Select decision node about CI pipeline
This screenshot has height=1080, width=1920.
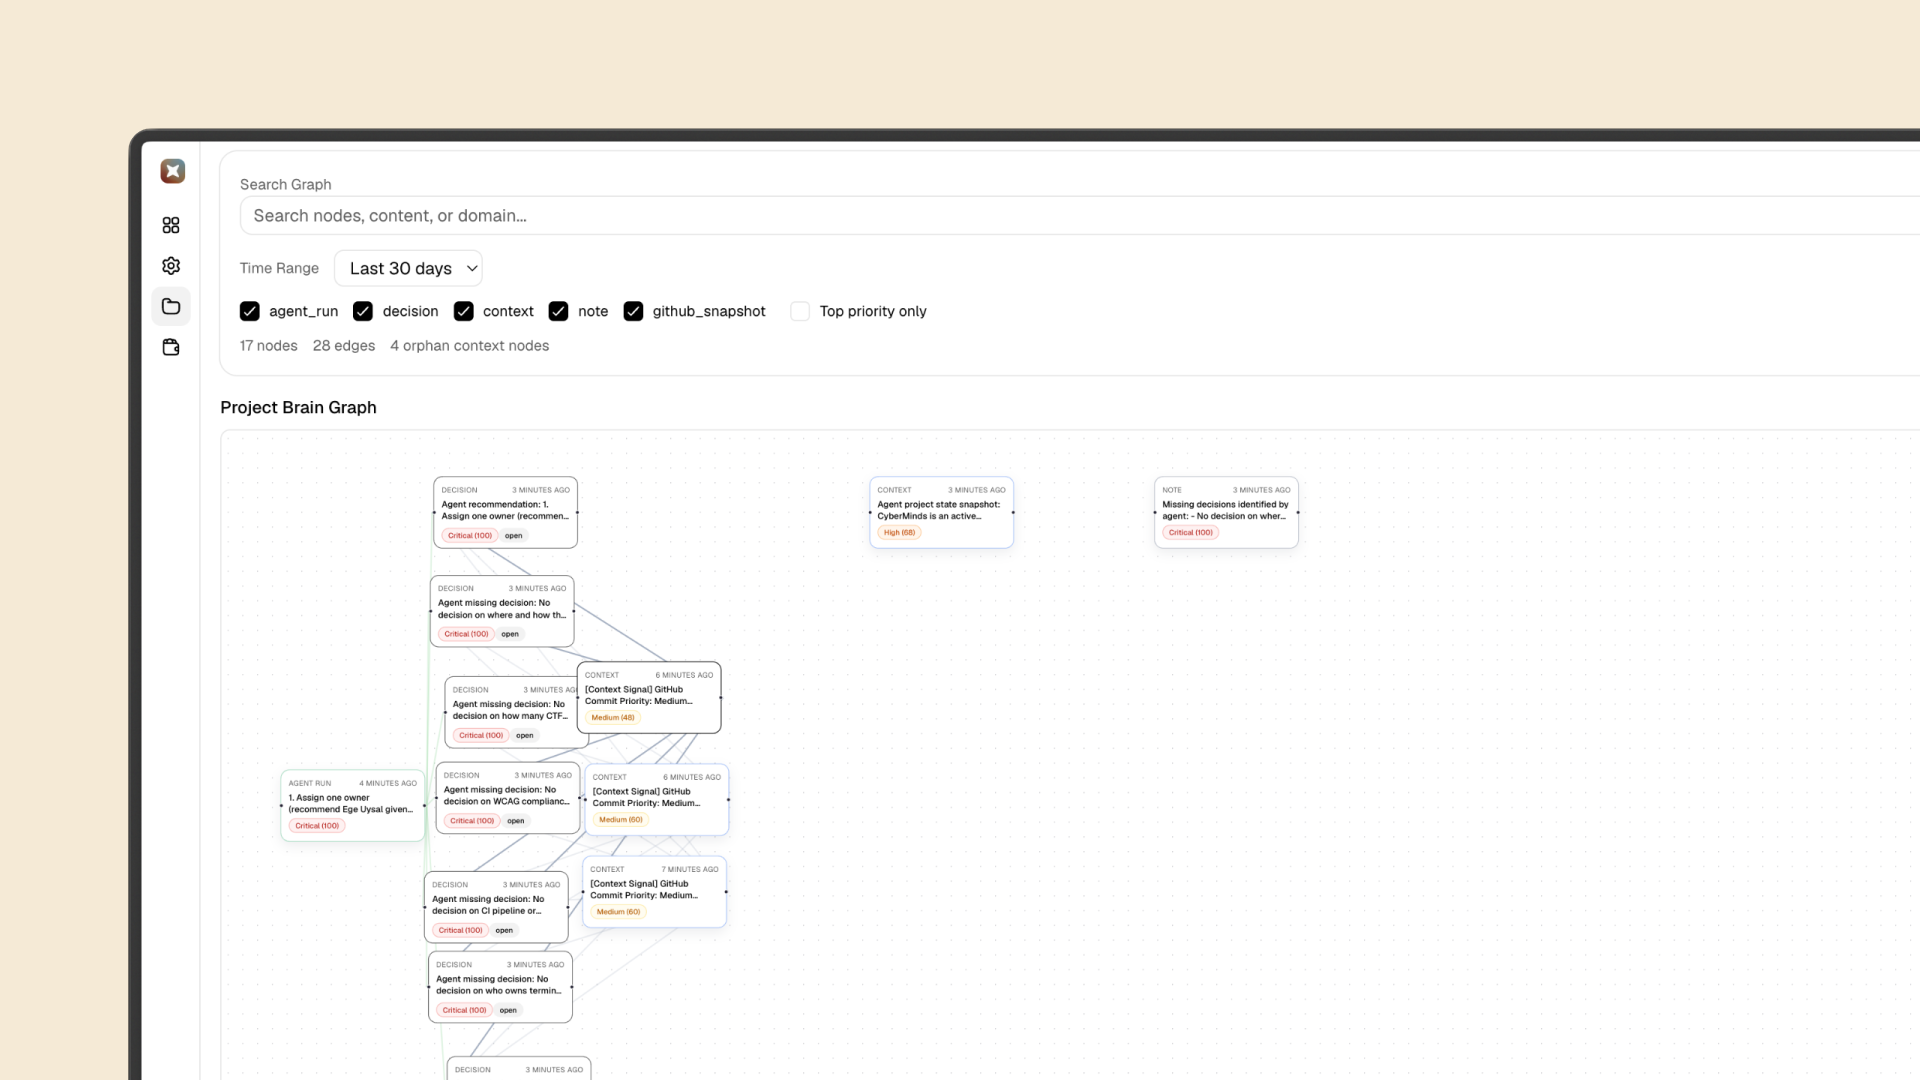click(x=496, y=907)
